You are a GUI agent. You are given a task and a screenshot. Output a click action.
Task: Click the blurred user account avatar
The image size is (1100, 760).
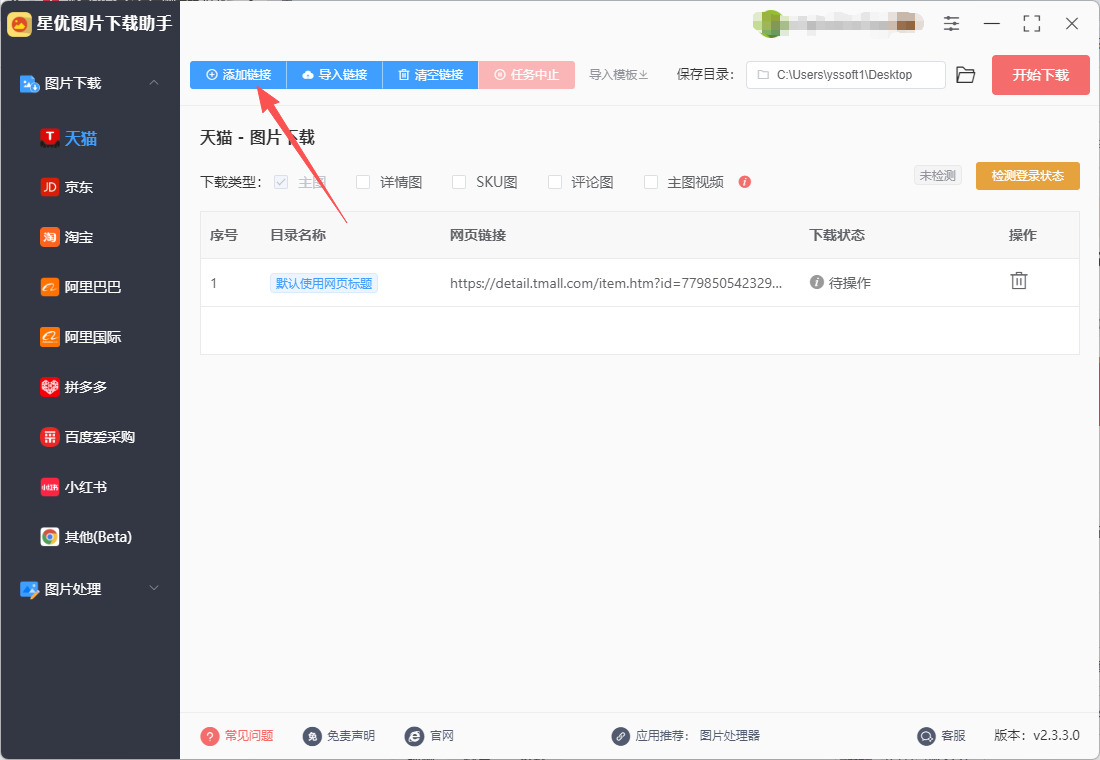pyautogui.click(x=771, y=24)
